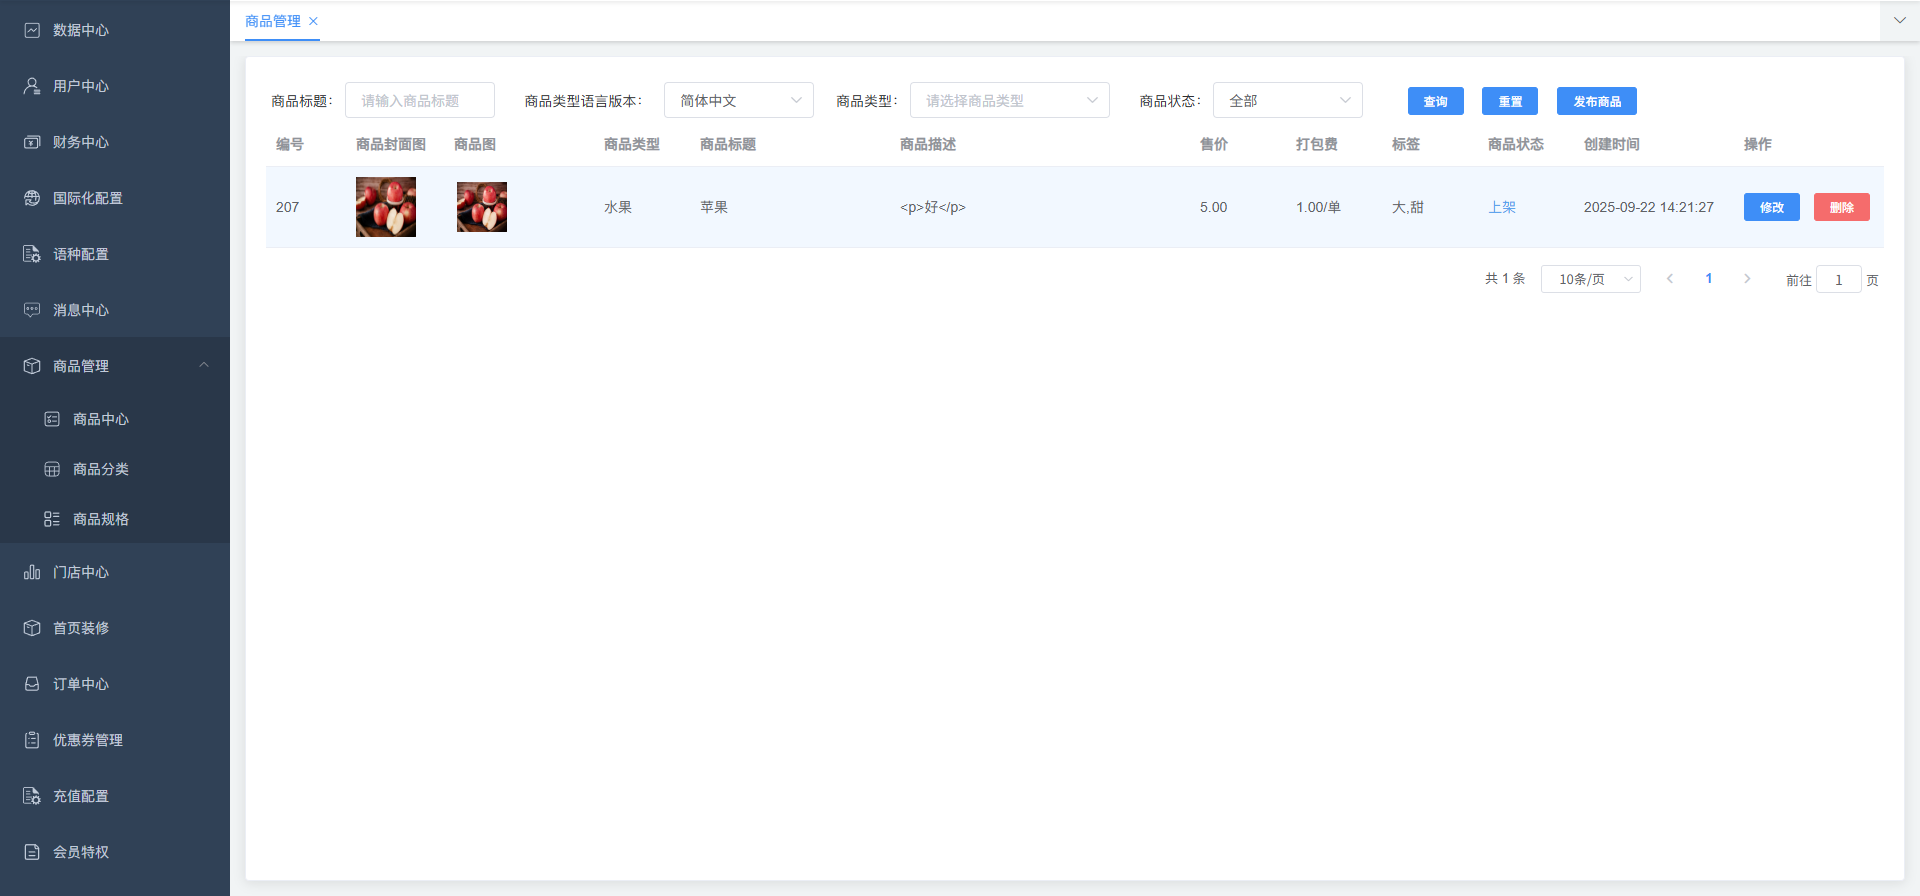Open the apple cover image thumbnail

pos(386,207)
